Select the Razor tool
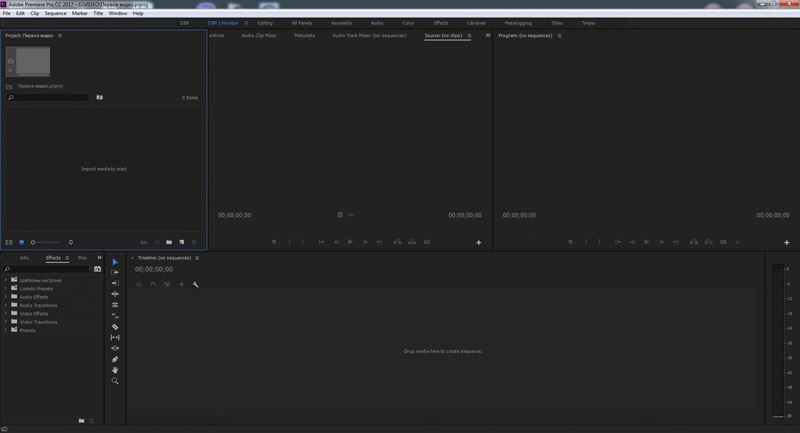This screenshot has width=800, height=433. point(115,327)
